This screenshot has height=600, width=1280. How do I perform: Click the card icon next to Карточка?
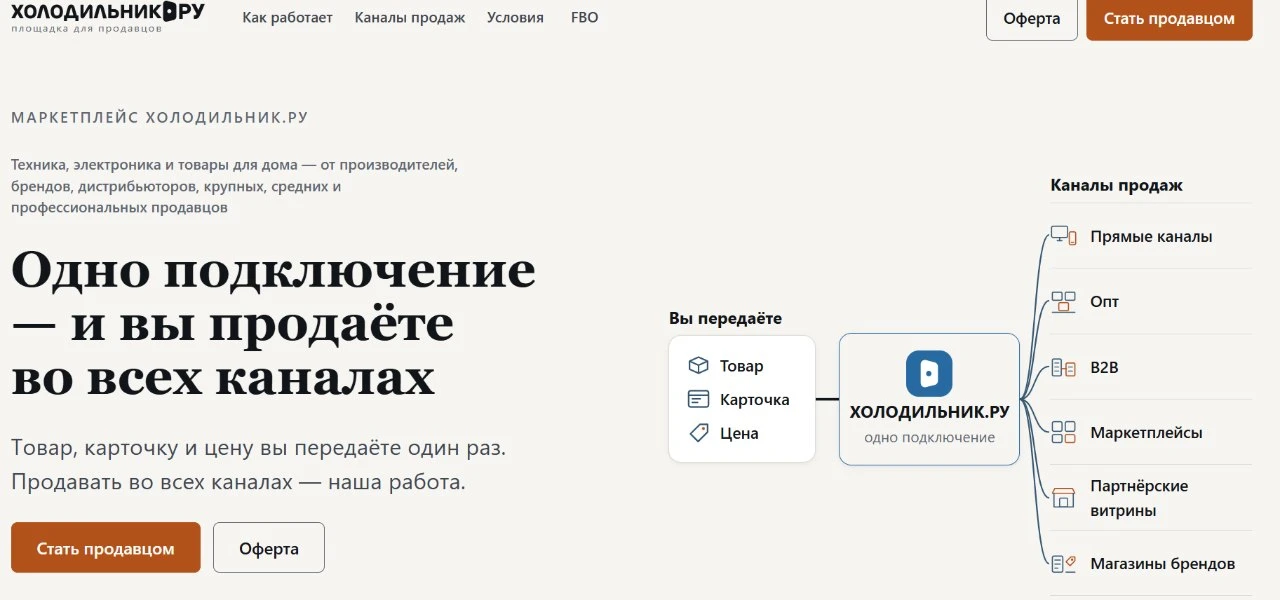699,400
